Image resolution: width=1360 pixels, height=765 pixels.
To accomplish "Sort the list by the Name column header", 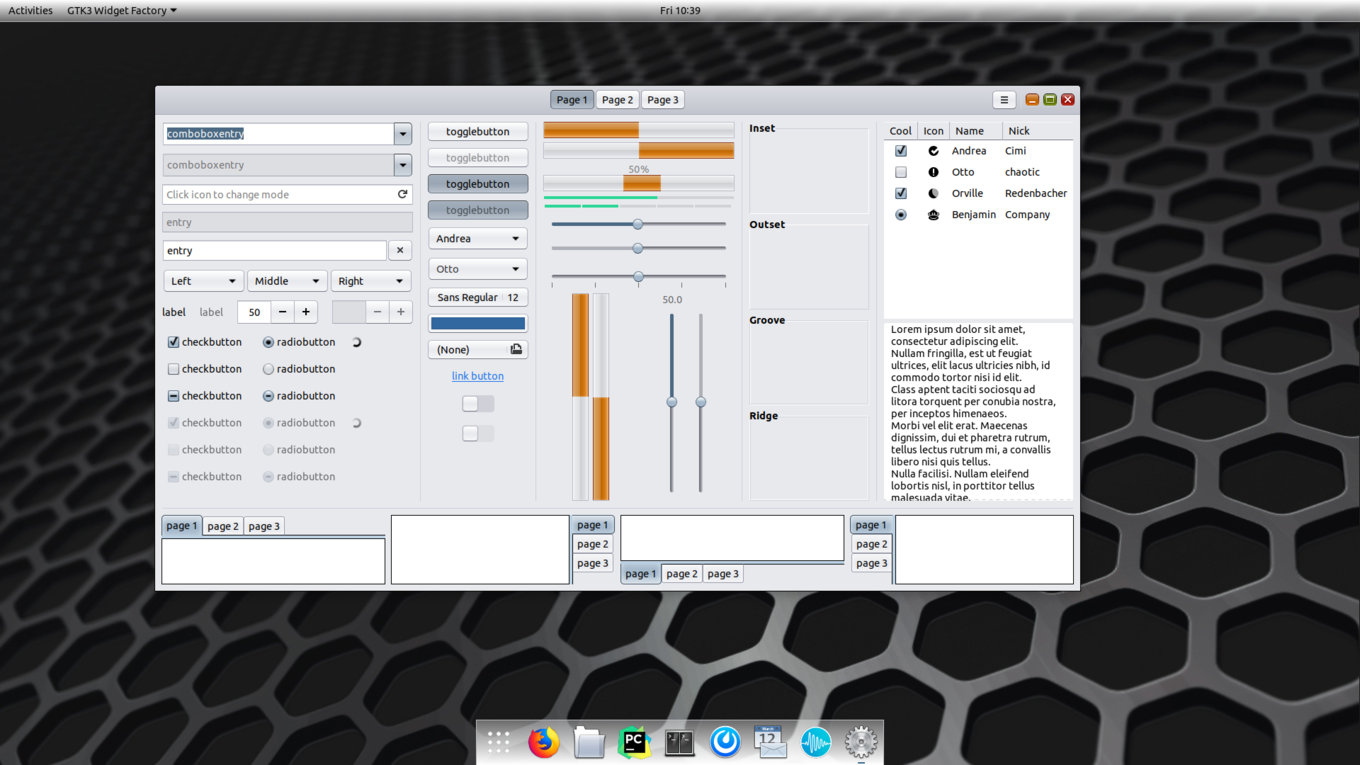I will click(975, 131).
